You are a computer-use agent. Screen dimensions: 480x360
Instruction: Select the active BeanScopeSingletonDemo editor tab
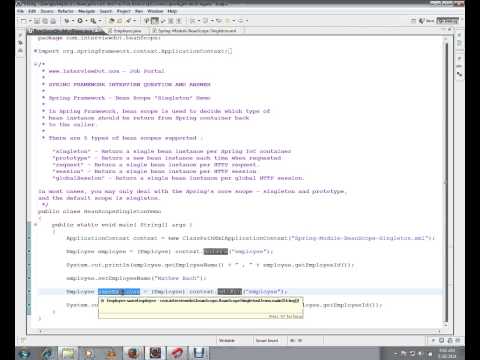tap(66, 31)
